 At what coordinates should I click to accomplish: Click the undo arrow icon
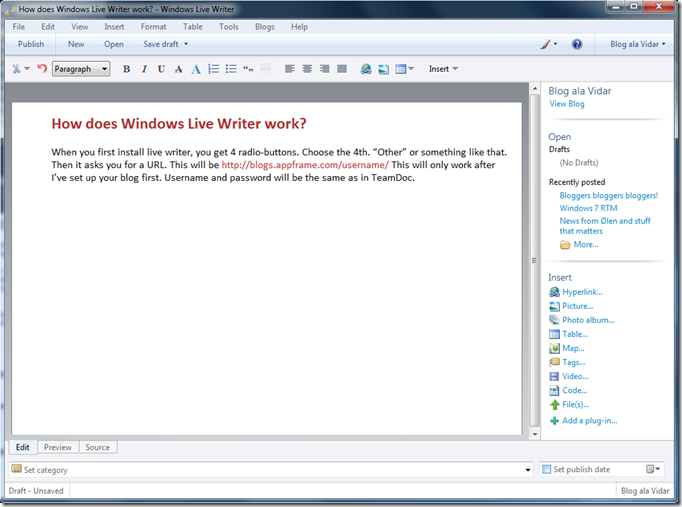(42, 69)
